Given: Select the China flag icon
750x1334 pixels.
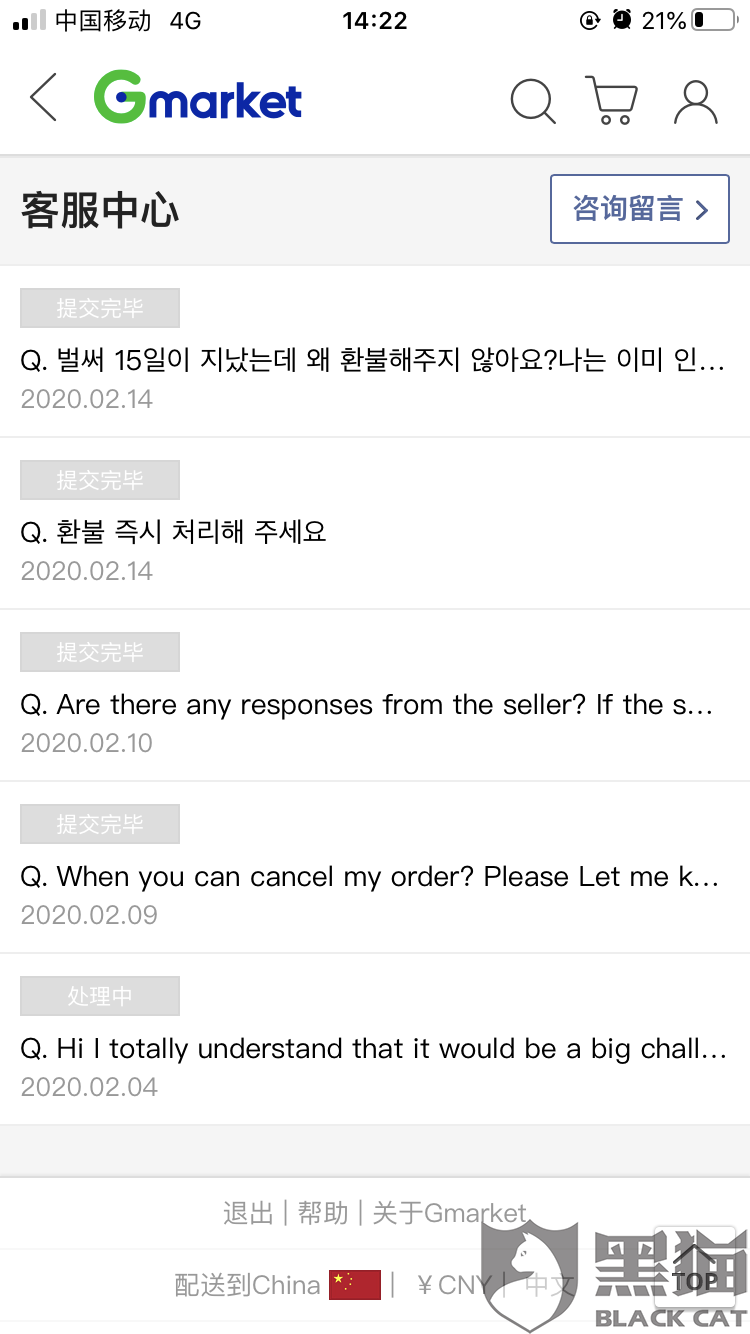Looking at the screenshot, I should (355, 1285).
